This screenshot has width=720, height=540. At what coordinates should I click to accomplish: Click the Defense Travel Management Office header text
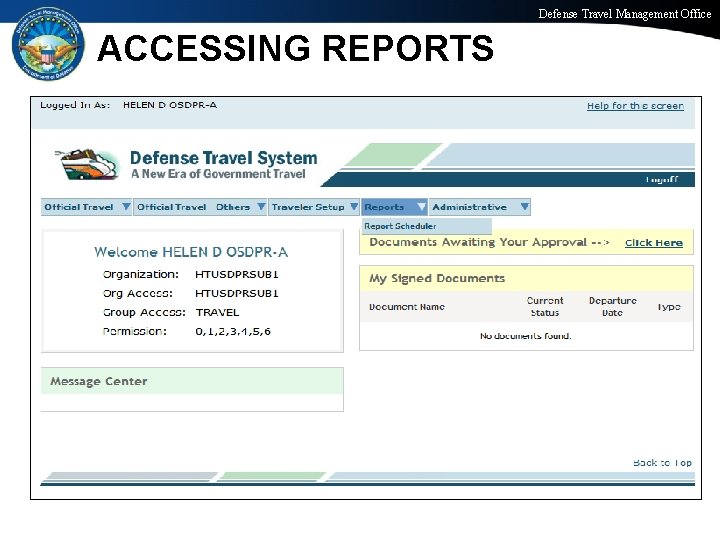[x=625, y=14]
